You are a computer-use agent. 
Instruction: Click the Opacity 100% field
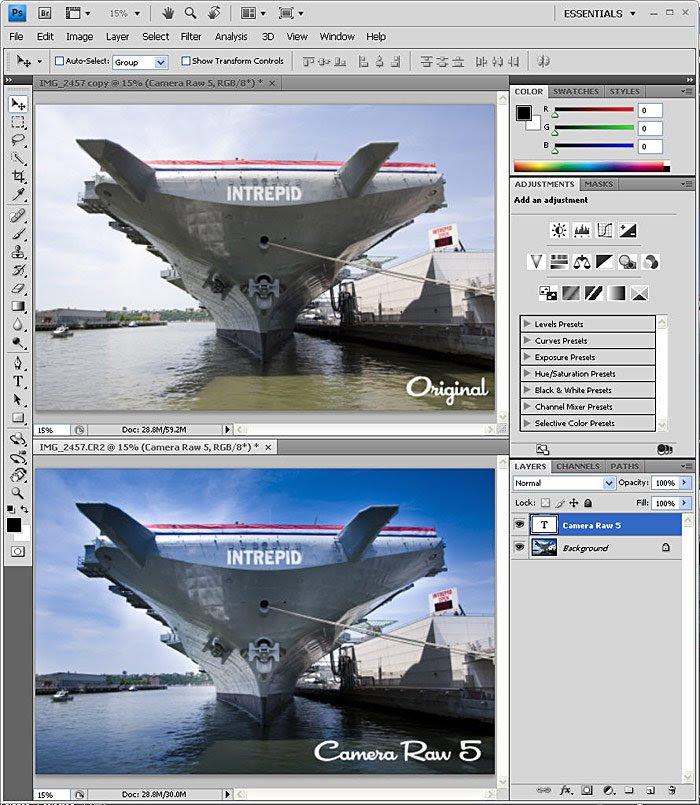(665, 483)
